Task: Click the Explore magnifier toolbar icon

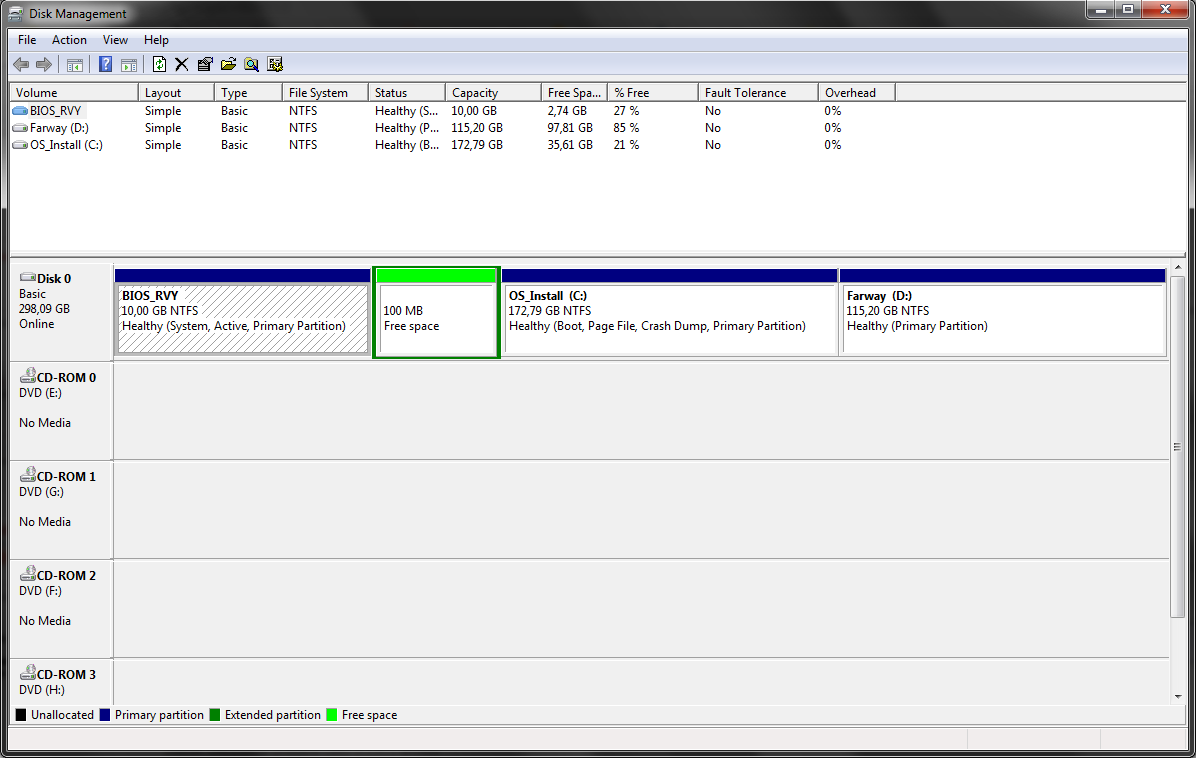Action: point(251,65)
